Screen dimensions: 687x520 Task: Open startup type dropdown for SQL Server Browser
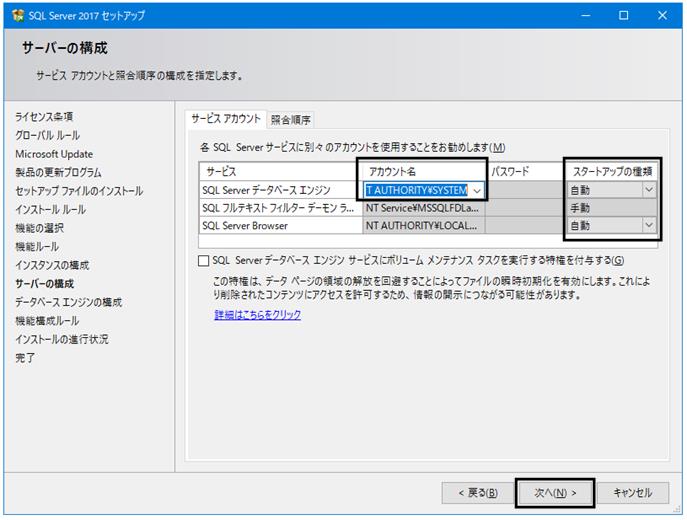tap(649, 226)
